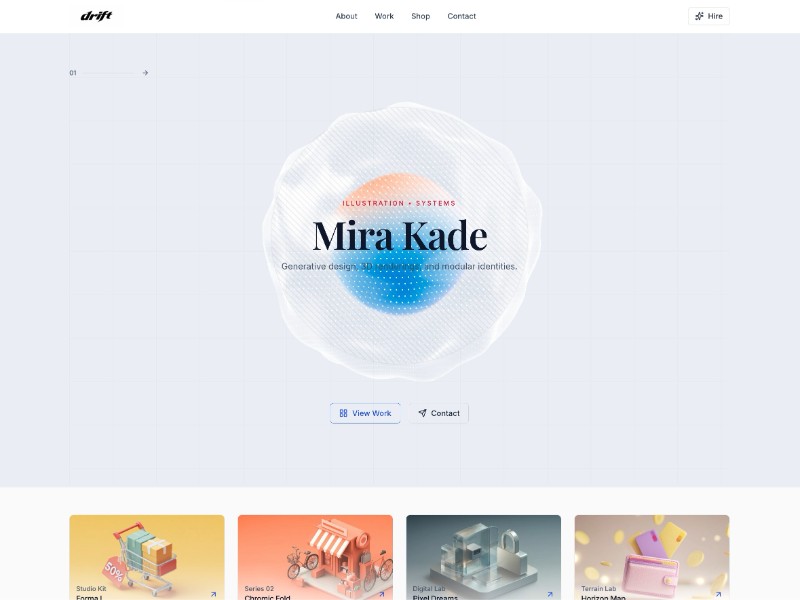Click the paper plane icon in the Contact button
This screenshot has height=600, width=800.
[422, 413]
